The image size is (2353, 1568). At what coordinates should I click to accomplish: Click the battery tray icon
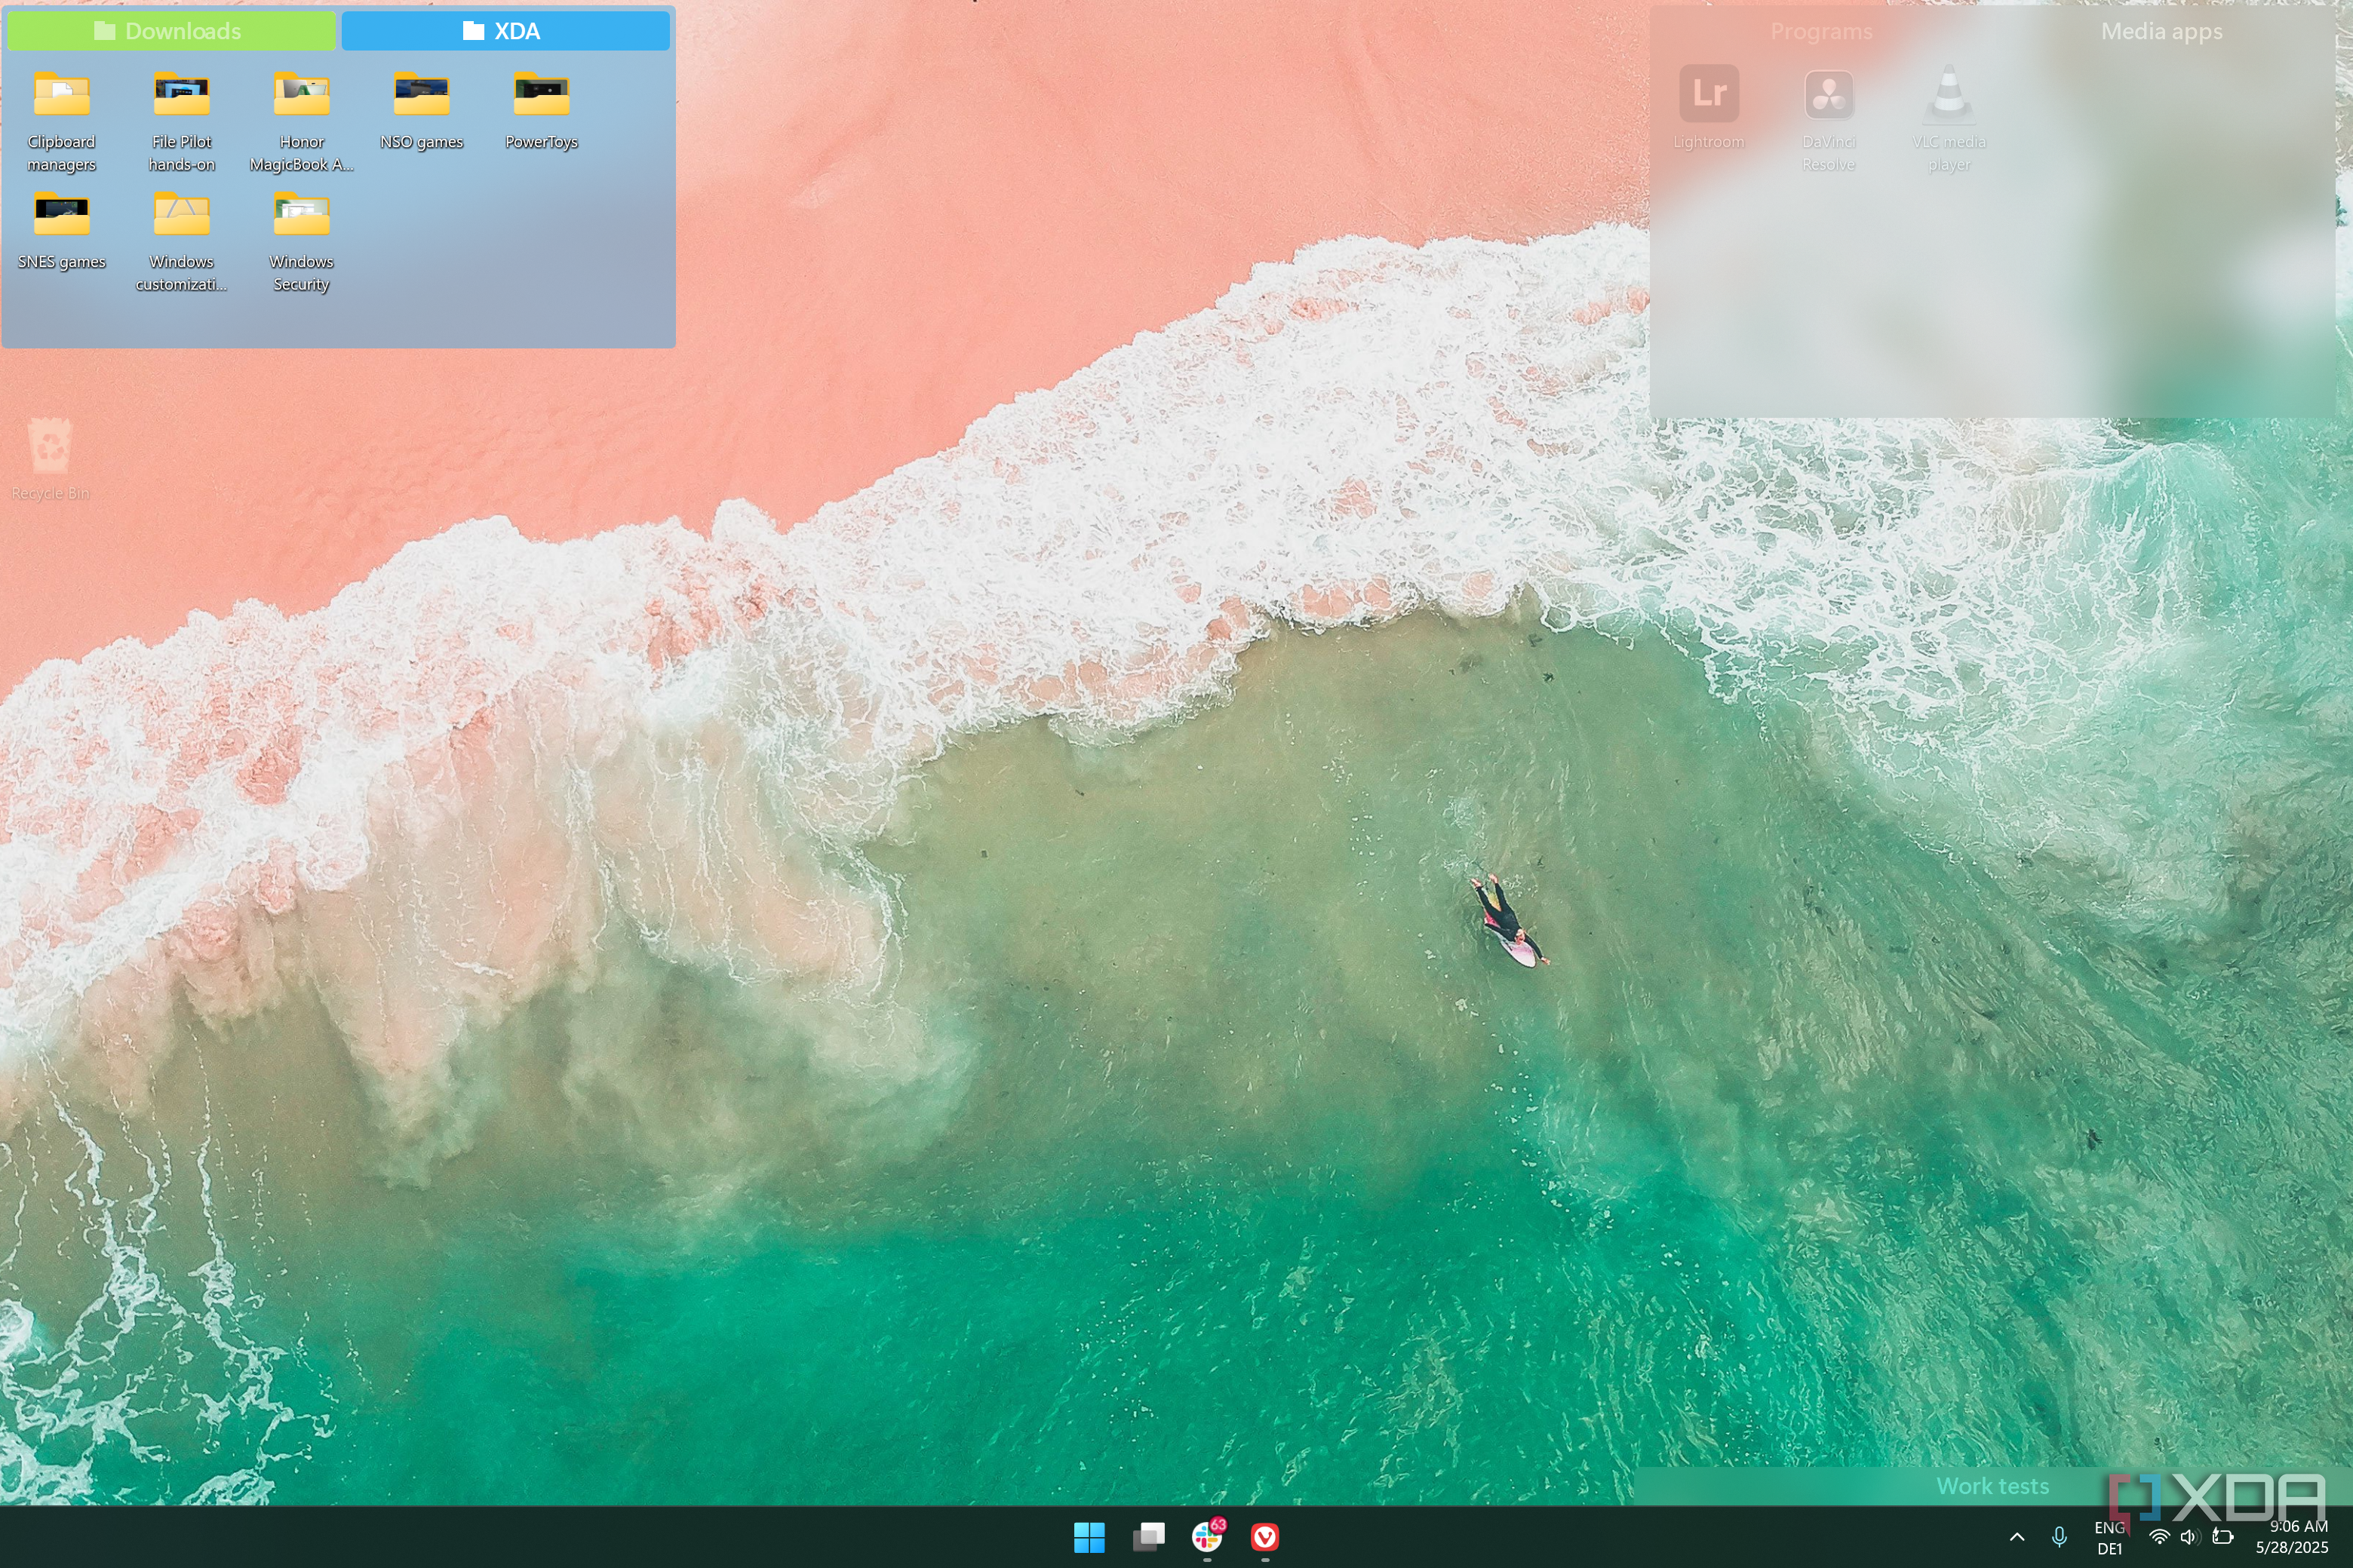click(x=2222, y=1537)
